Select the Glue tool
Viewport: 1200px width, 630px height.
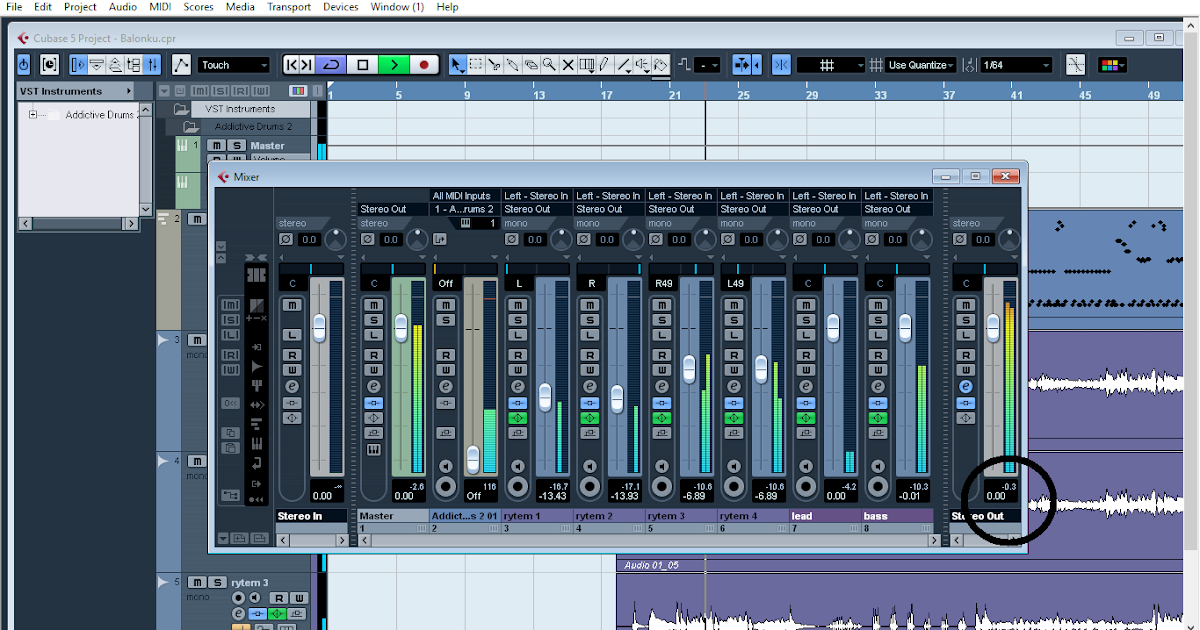pyautogui.click(x=512, y=65)
